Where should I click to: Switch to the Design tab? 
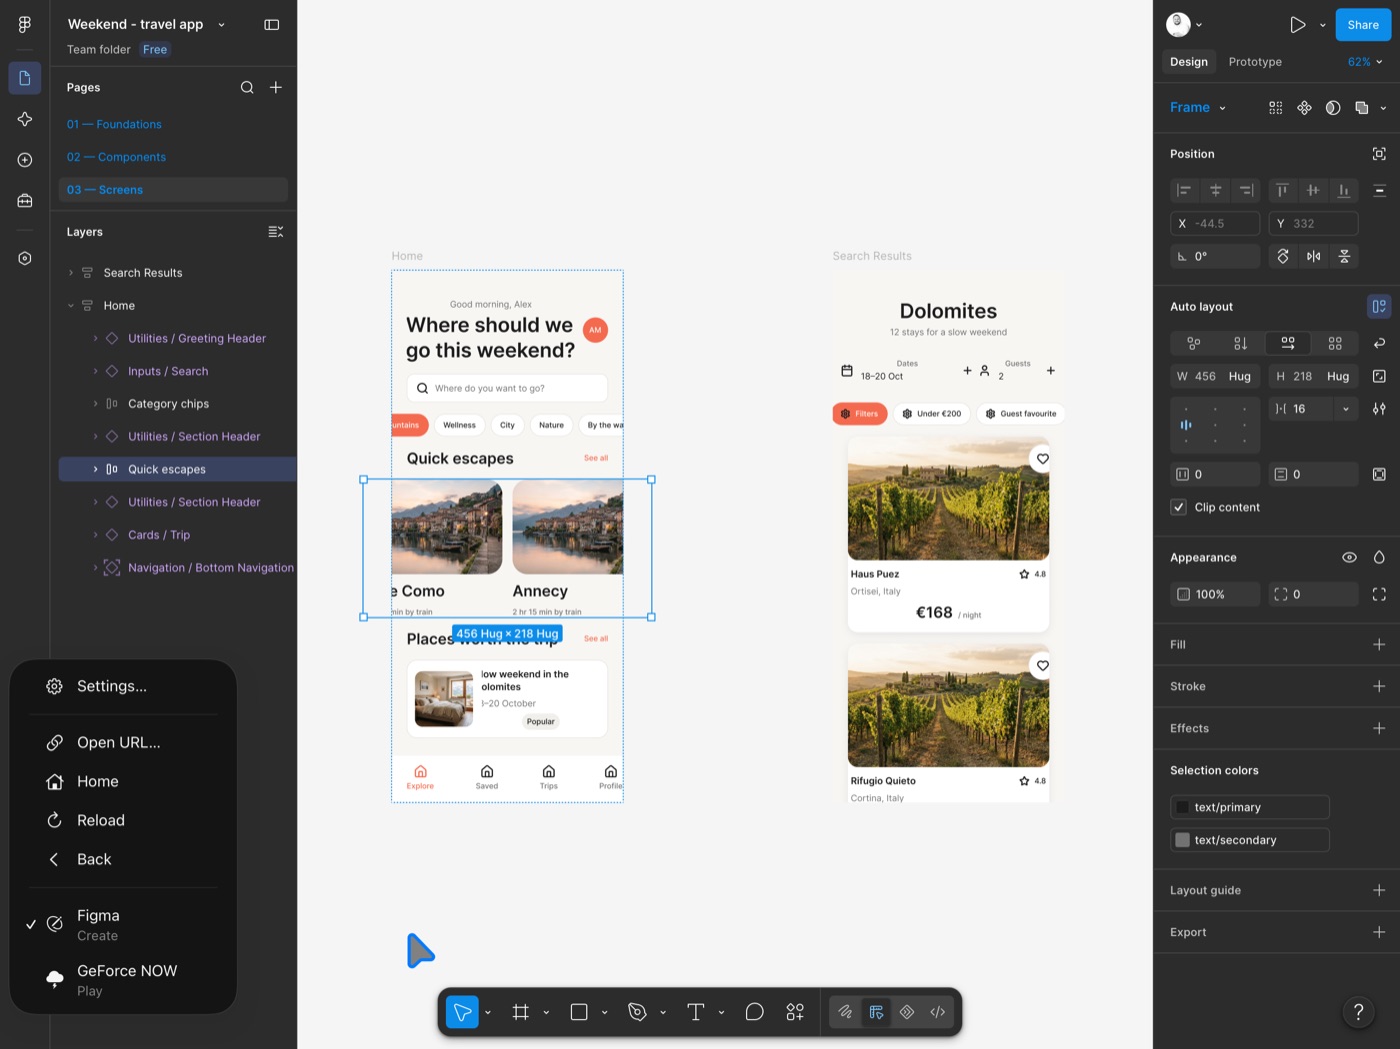pyautogui.click(x=1189, y=62)
